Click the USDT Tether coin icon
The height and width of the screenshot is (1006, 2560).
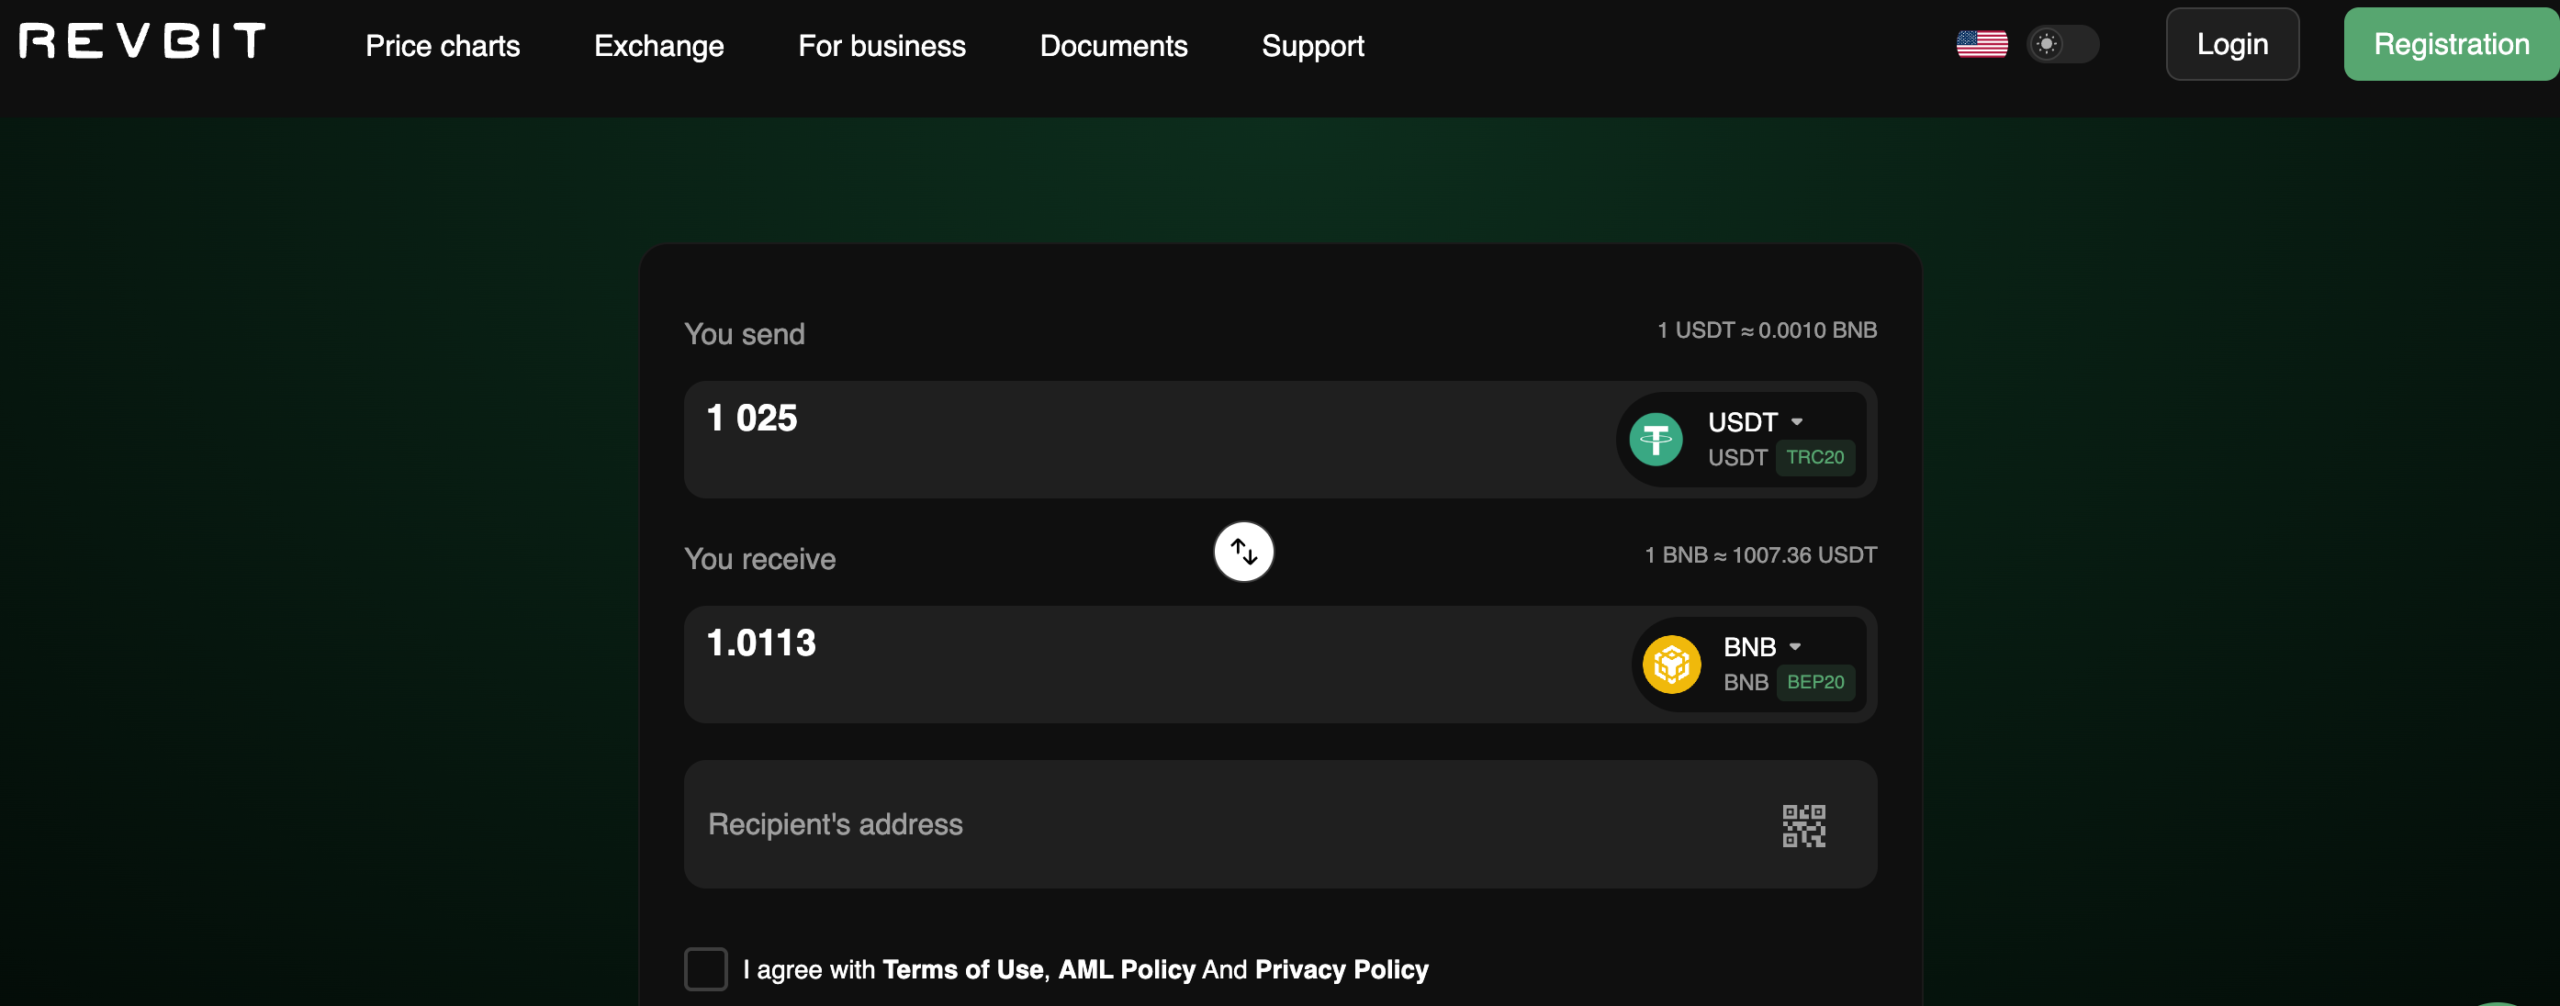(x=1655, y=440)
